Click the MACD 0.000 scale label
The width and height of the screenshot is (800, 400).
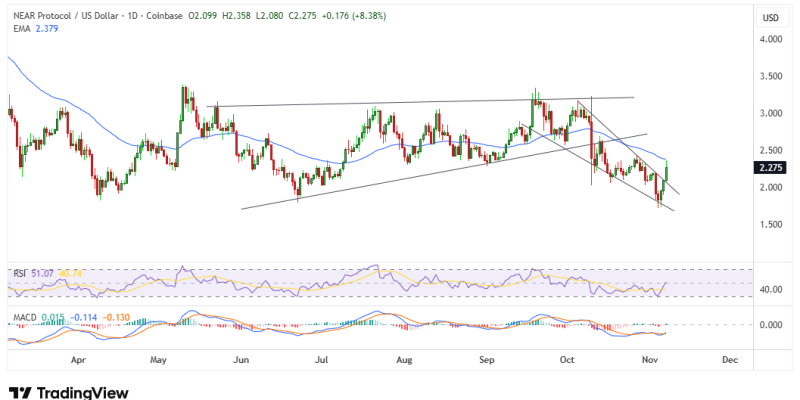769,325
